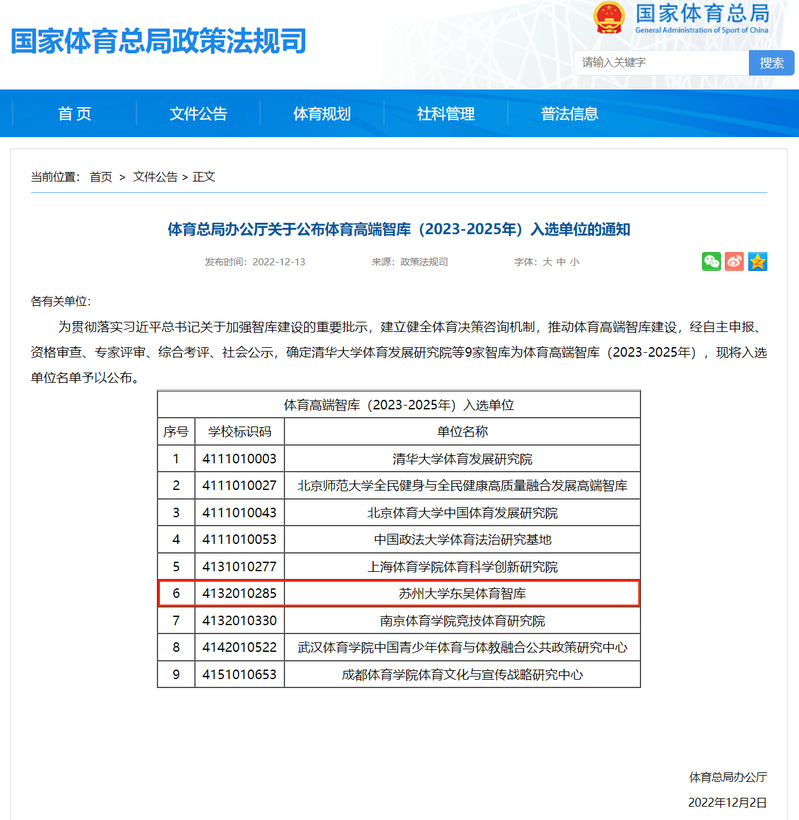Set font size to medium (中)
799x820 pixels.
pyautogui.click(x=561, y=262)
